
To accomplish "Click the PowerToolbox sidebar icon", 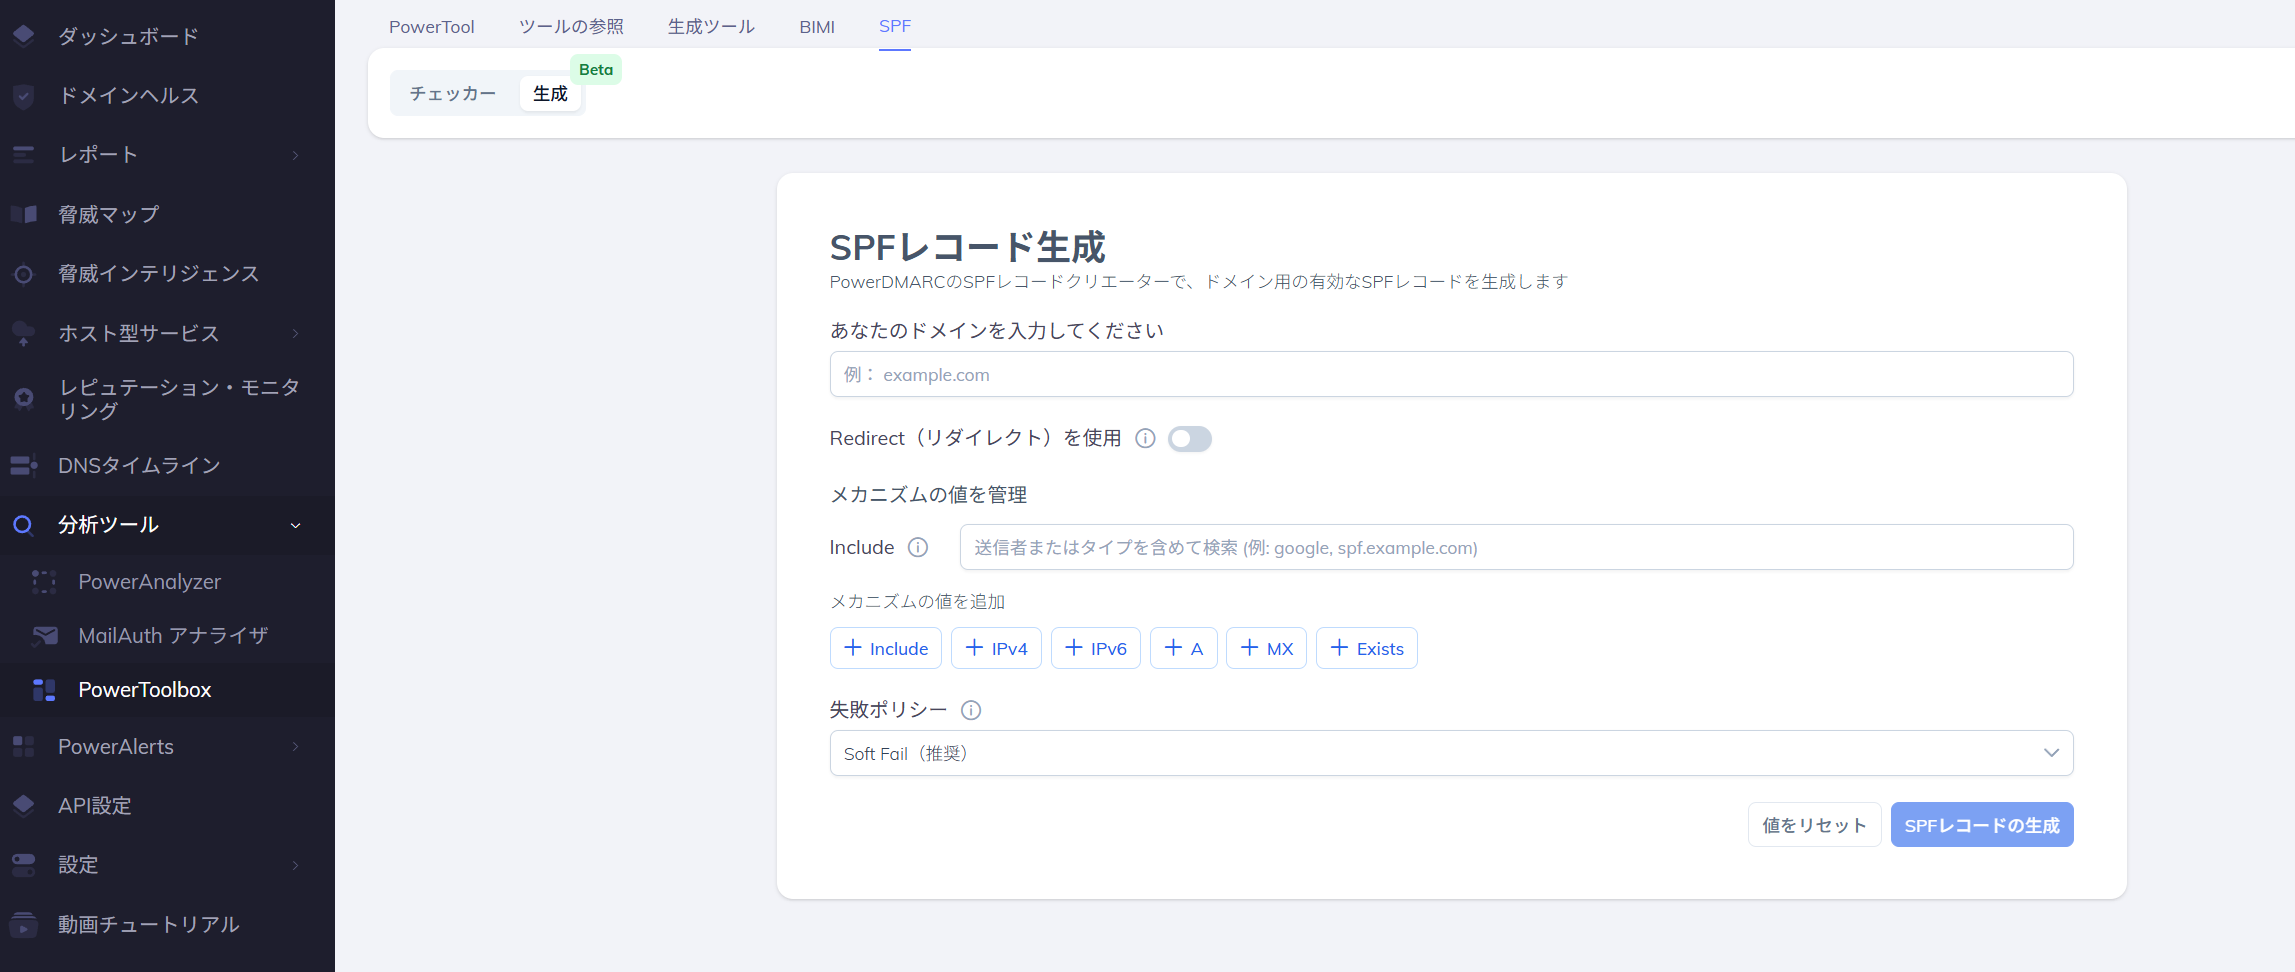I will pos(44,689).
